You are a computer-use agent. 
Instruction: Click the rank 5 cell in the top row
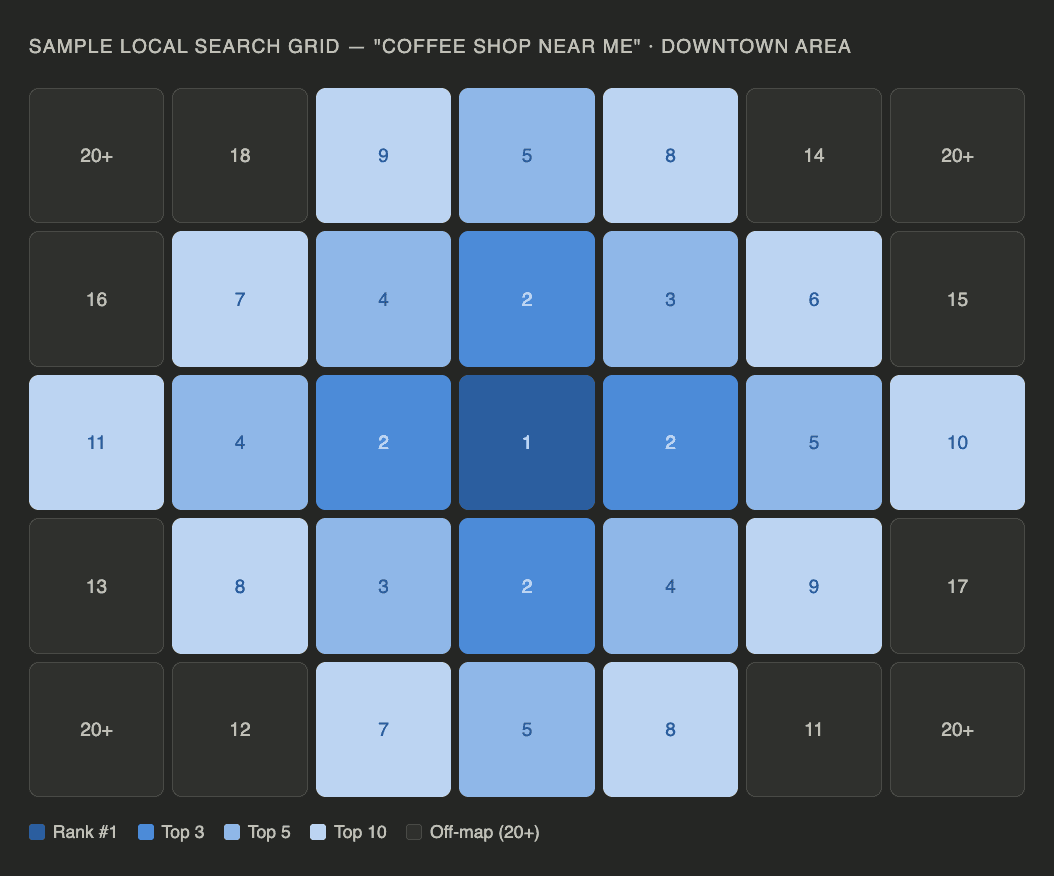point(527,155)
